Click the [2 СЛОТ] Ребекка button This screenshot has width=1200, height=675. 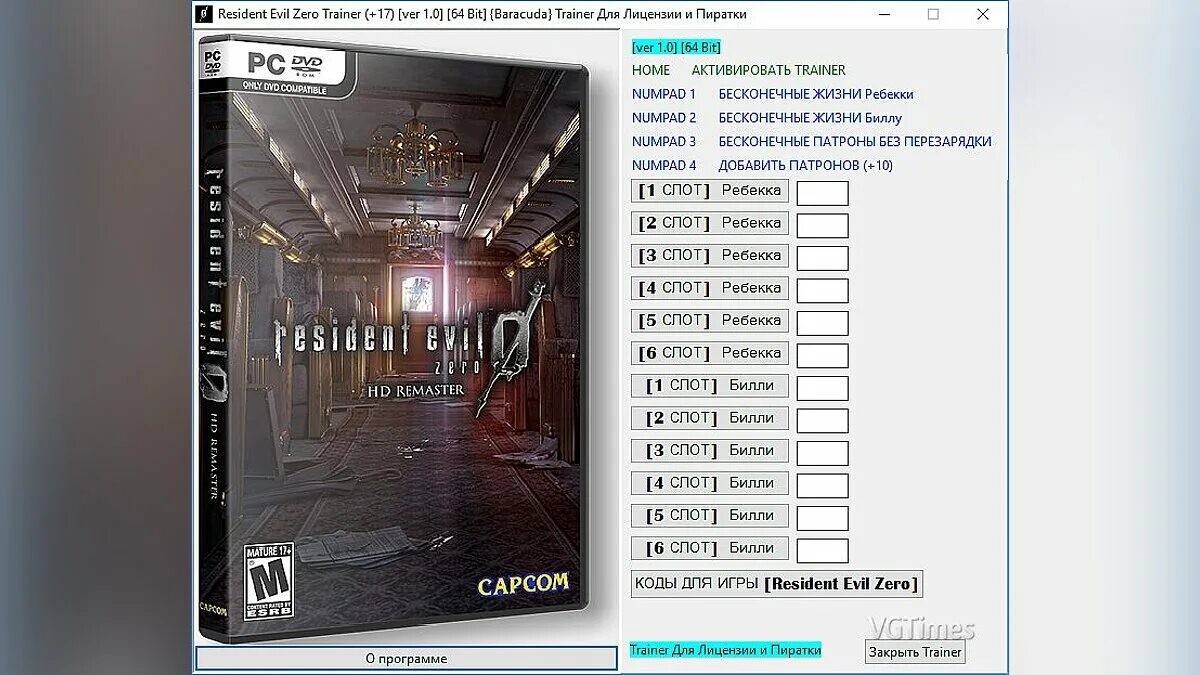(710, 223)
